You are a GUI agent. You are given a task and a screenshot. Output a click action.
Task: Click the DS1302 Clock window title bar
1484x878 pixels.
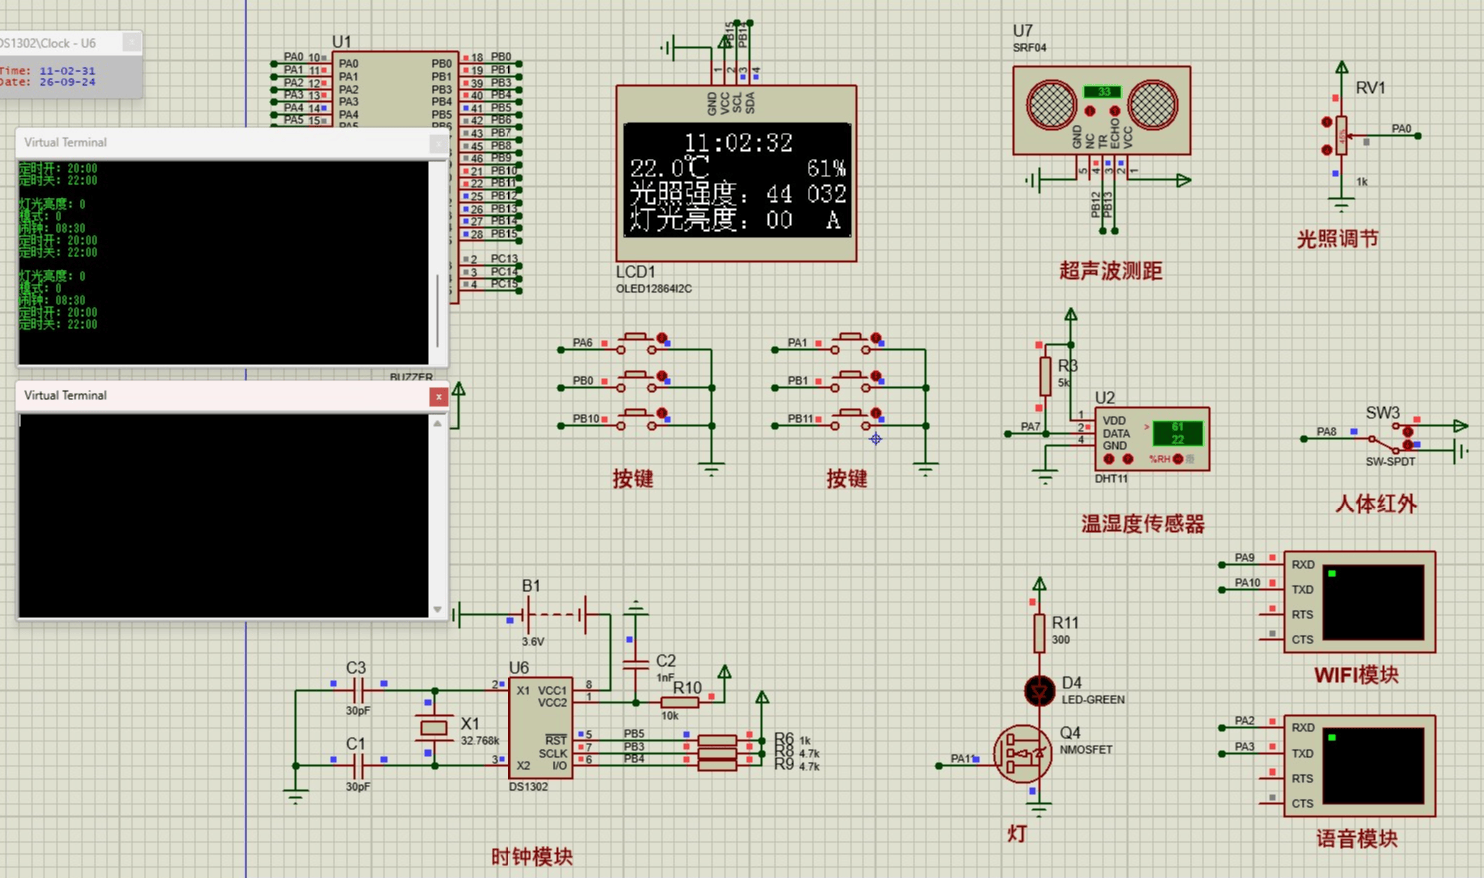tap(60, 43)
